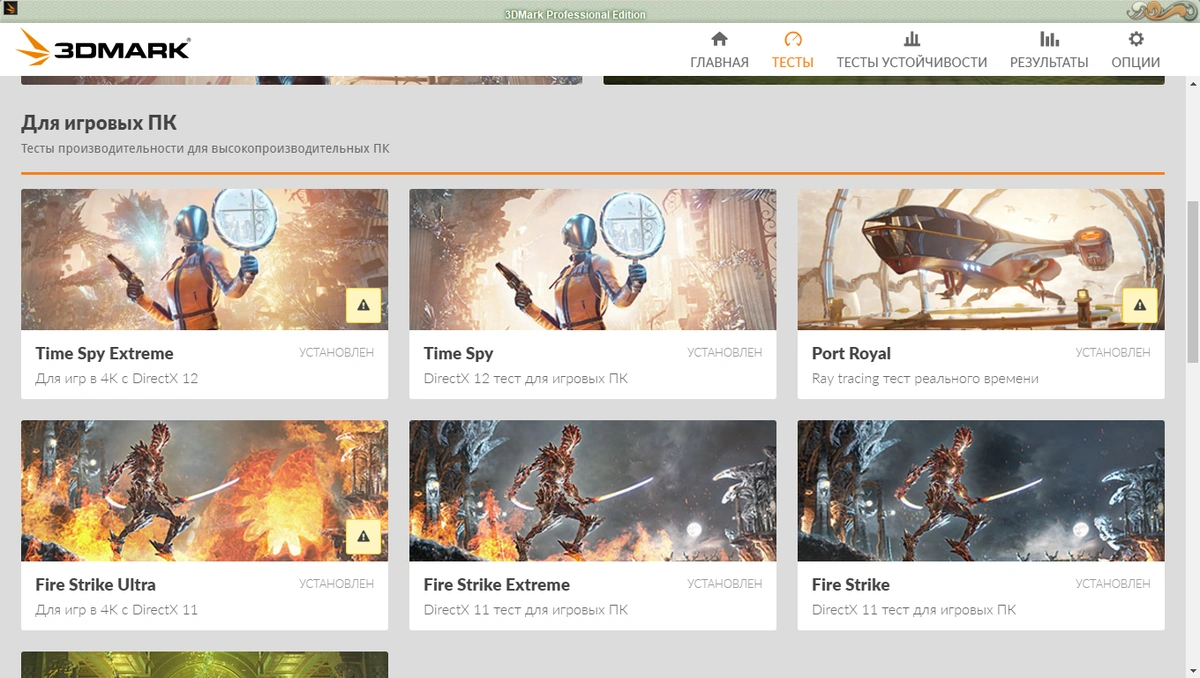Click 'Ray tracing тест реального времени'
The width and height of the screenshot is (1200, 678).
925,379
